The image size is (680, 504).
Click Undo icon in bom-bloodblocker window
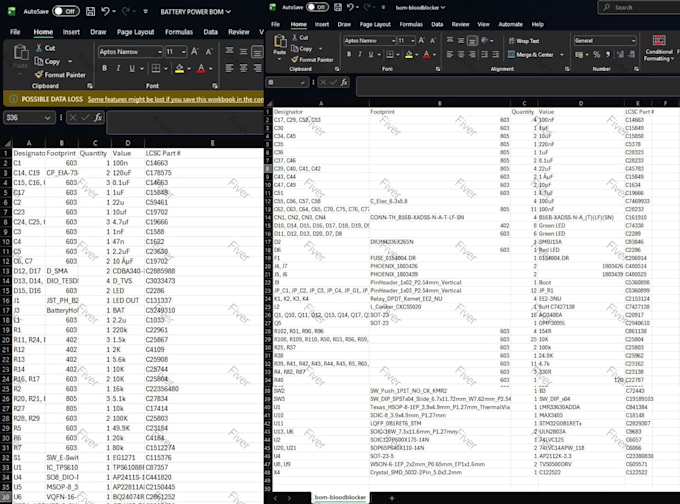350,7
